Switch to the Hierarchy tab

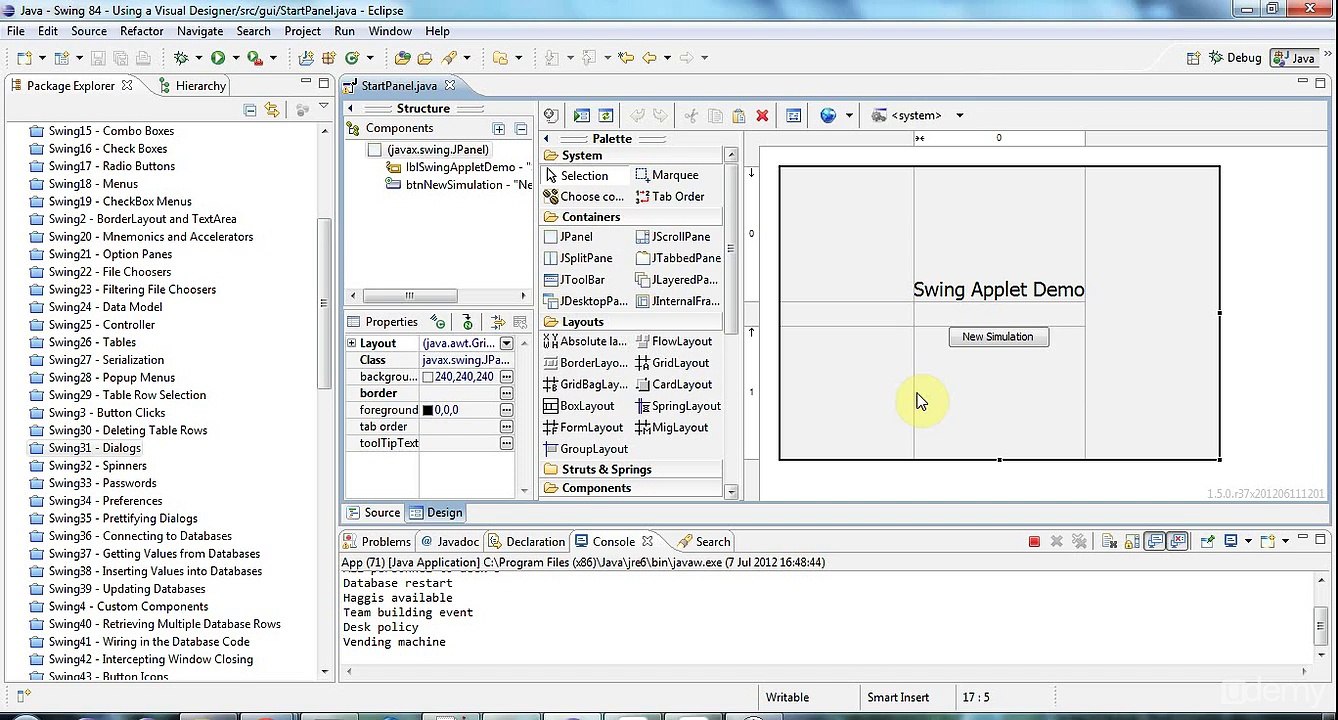coord(192,86)
